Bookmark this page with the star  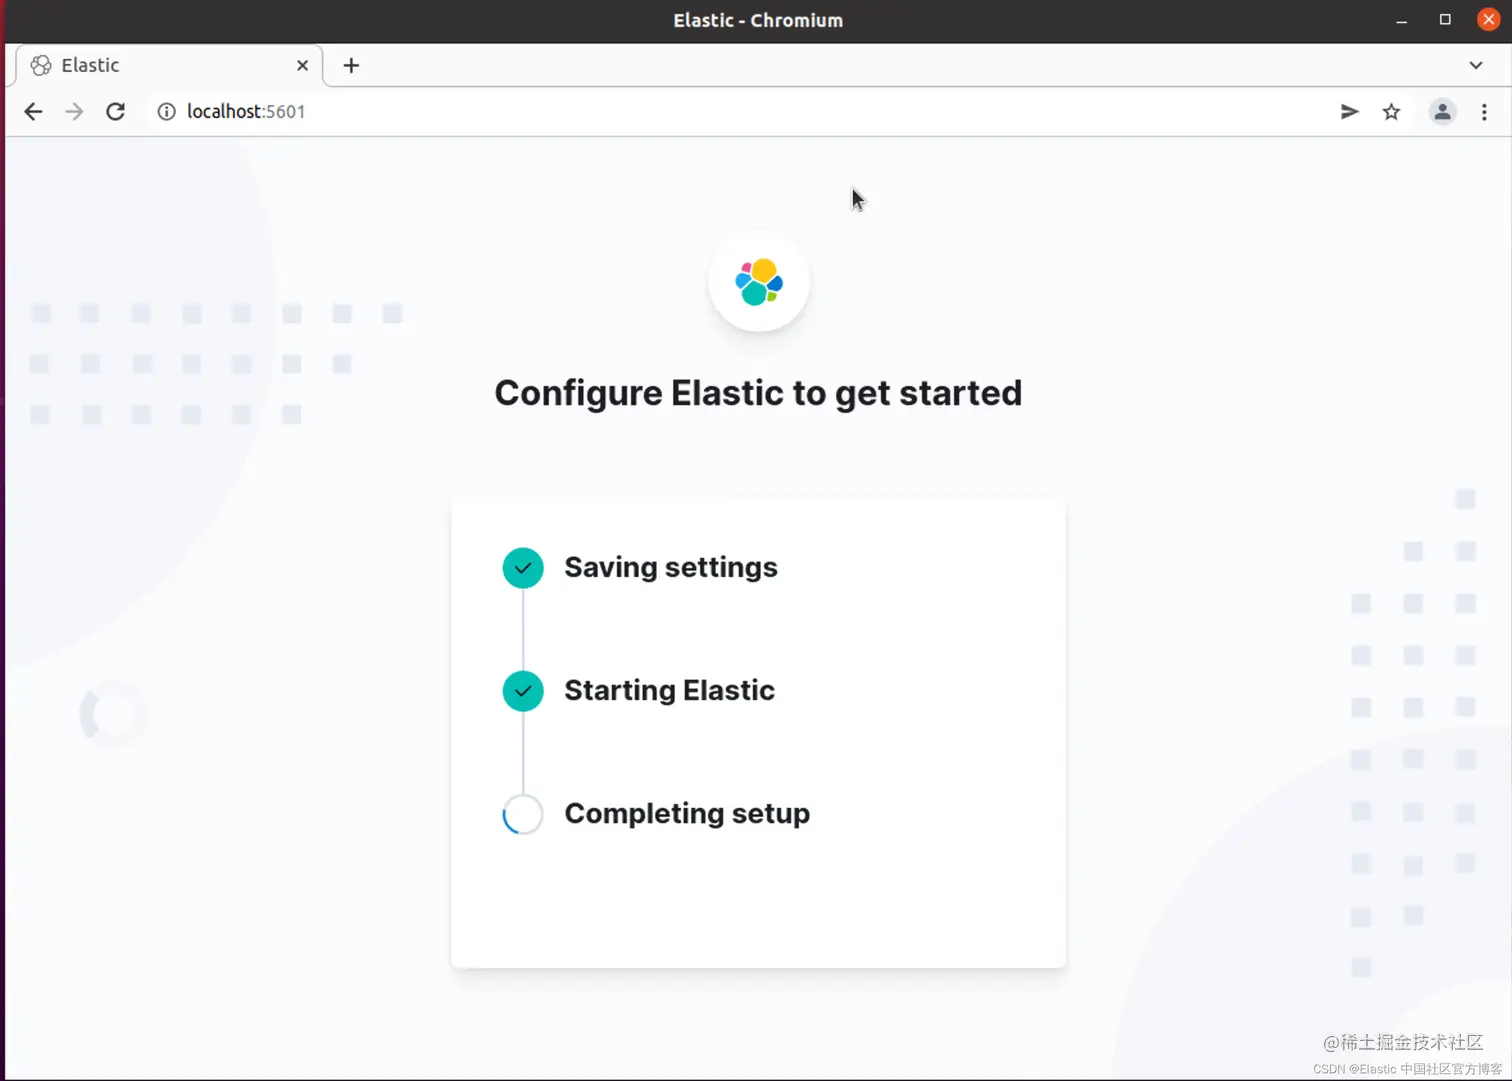(x=1391, y=112)
